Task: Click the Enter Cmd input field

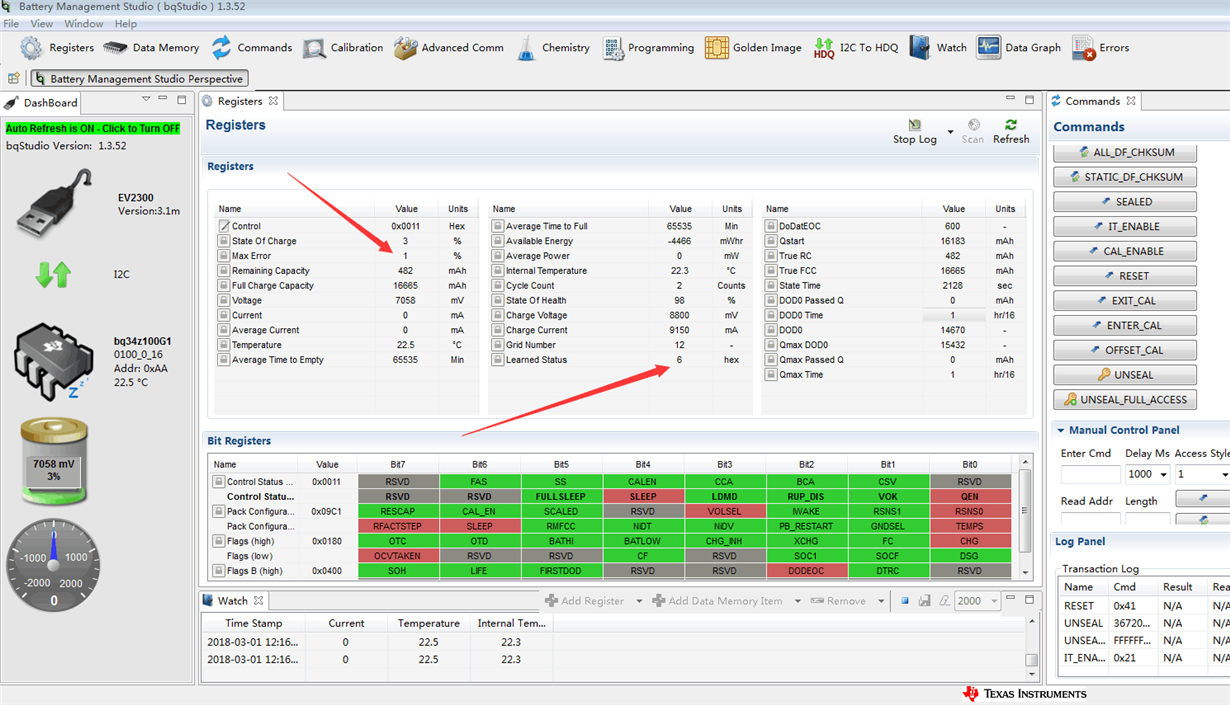Action: click(1090, 474)
